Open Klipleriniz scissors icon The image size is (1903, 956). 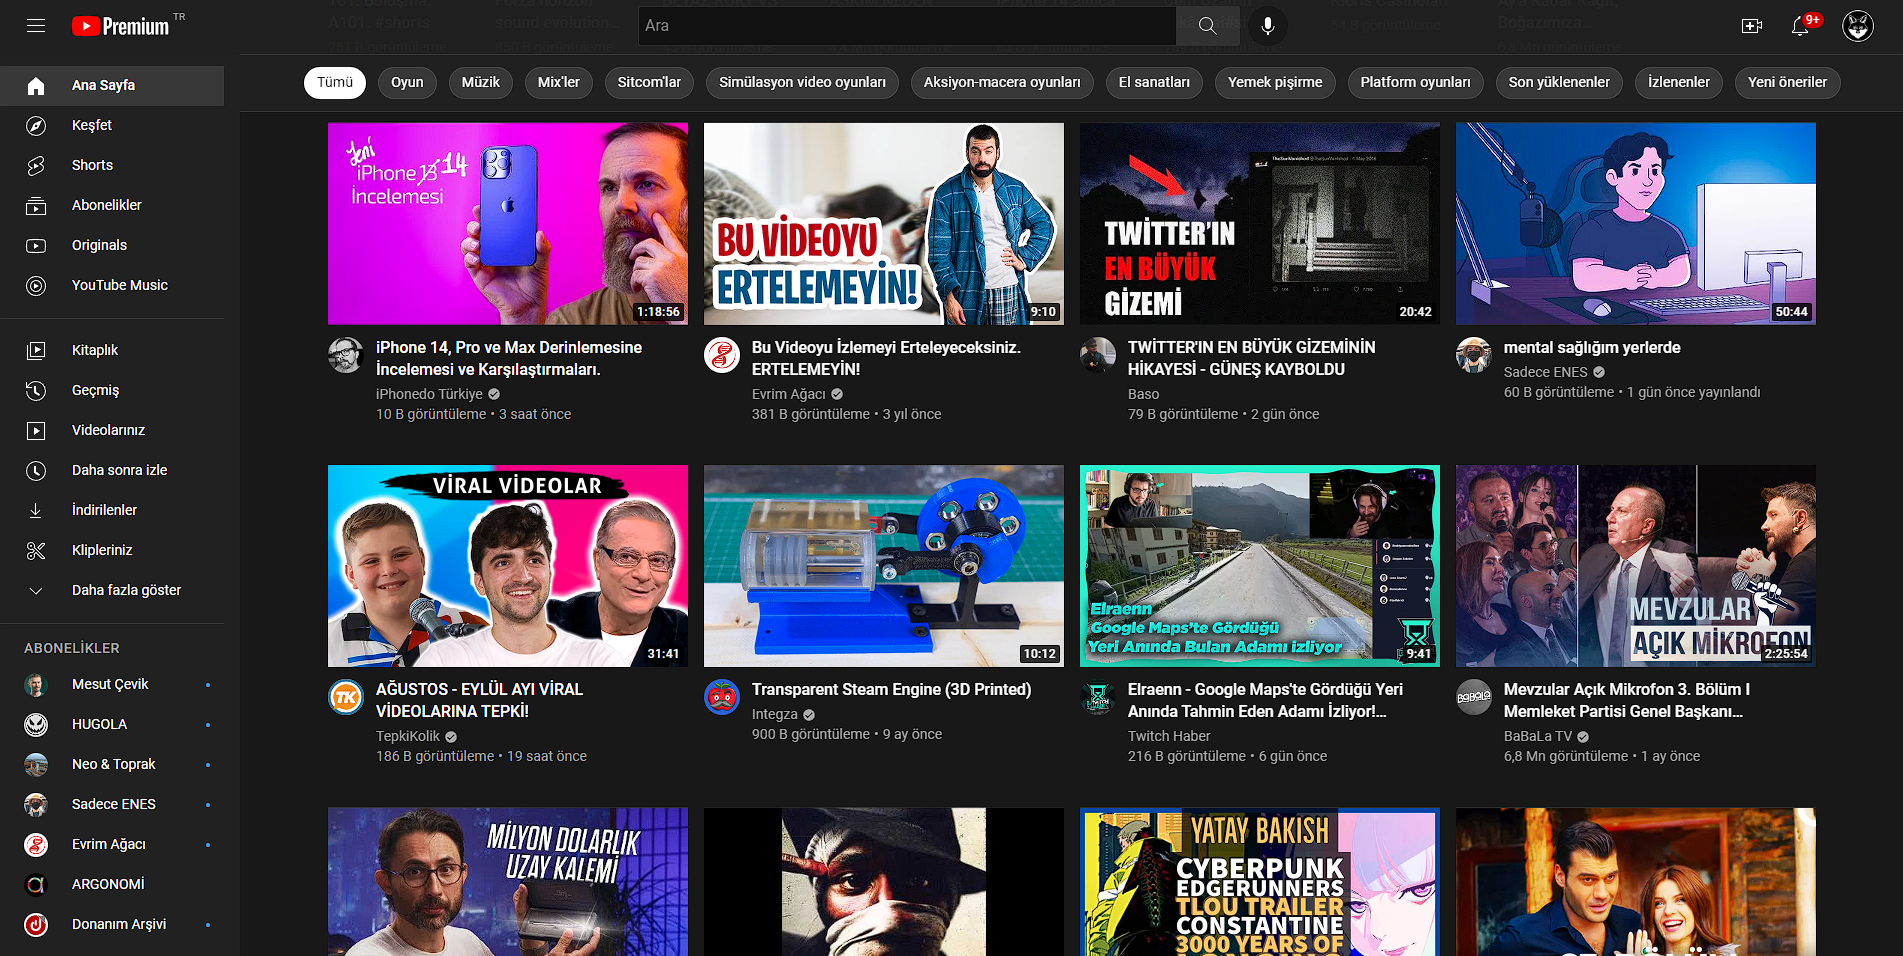[x=36, y=551]
